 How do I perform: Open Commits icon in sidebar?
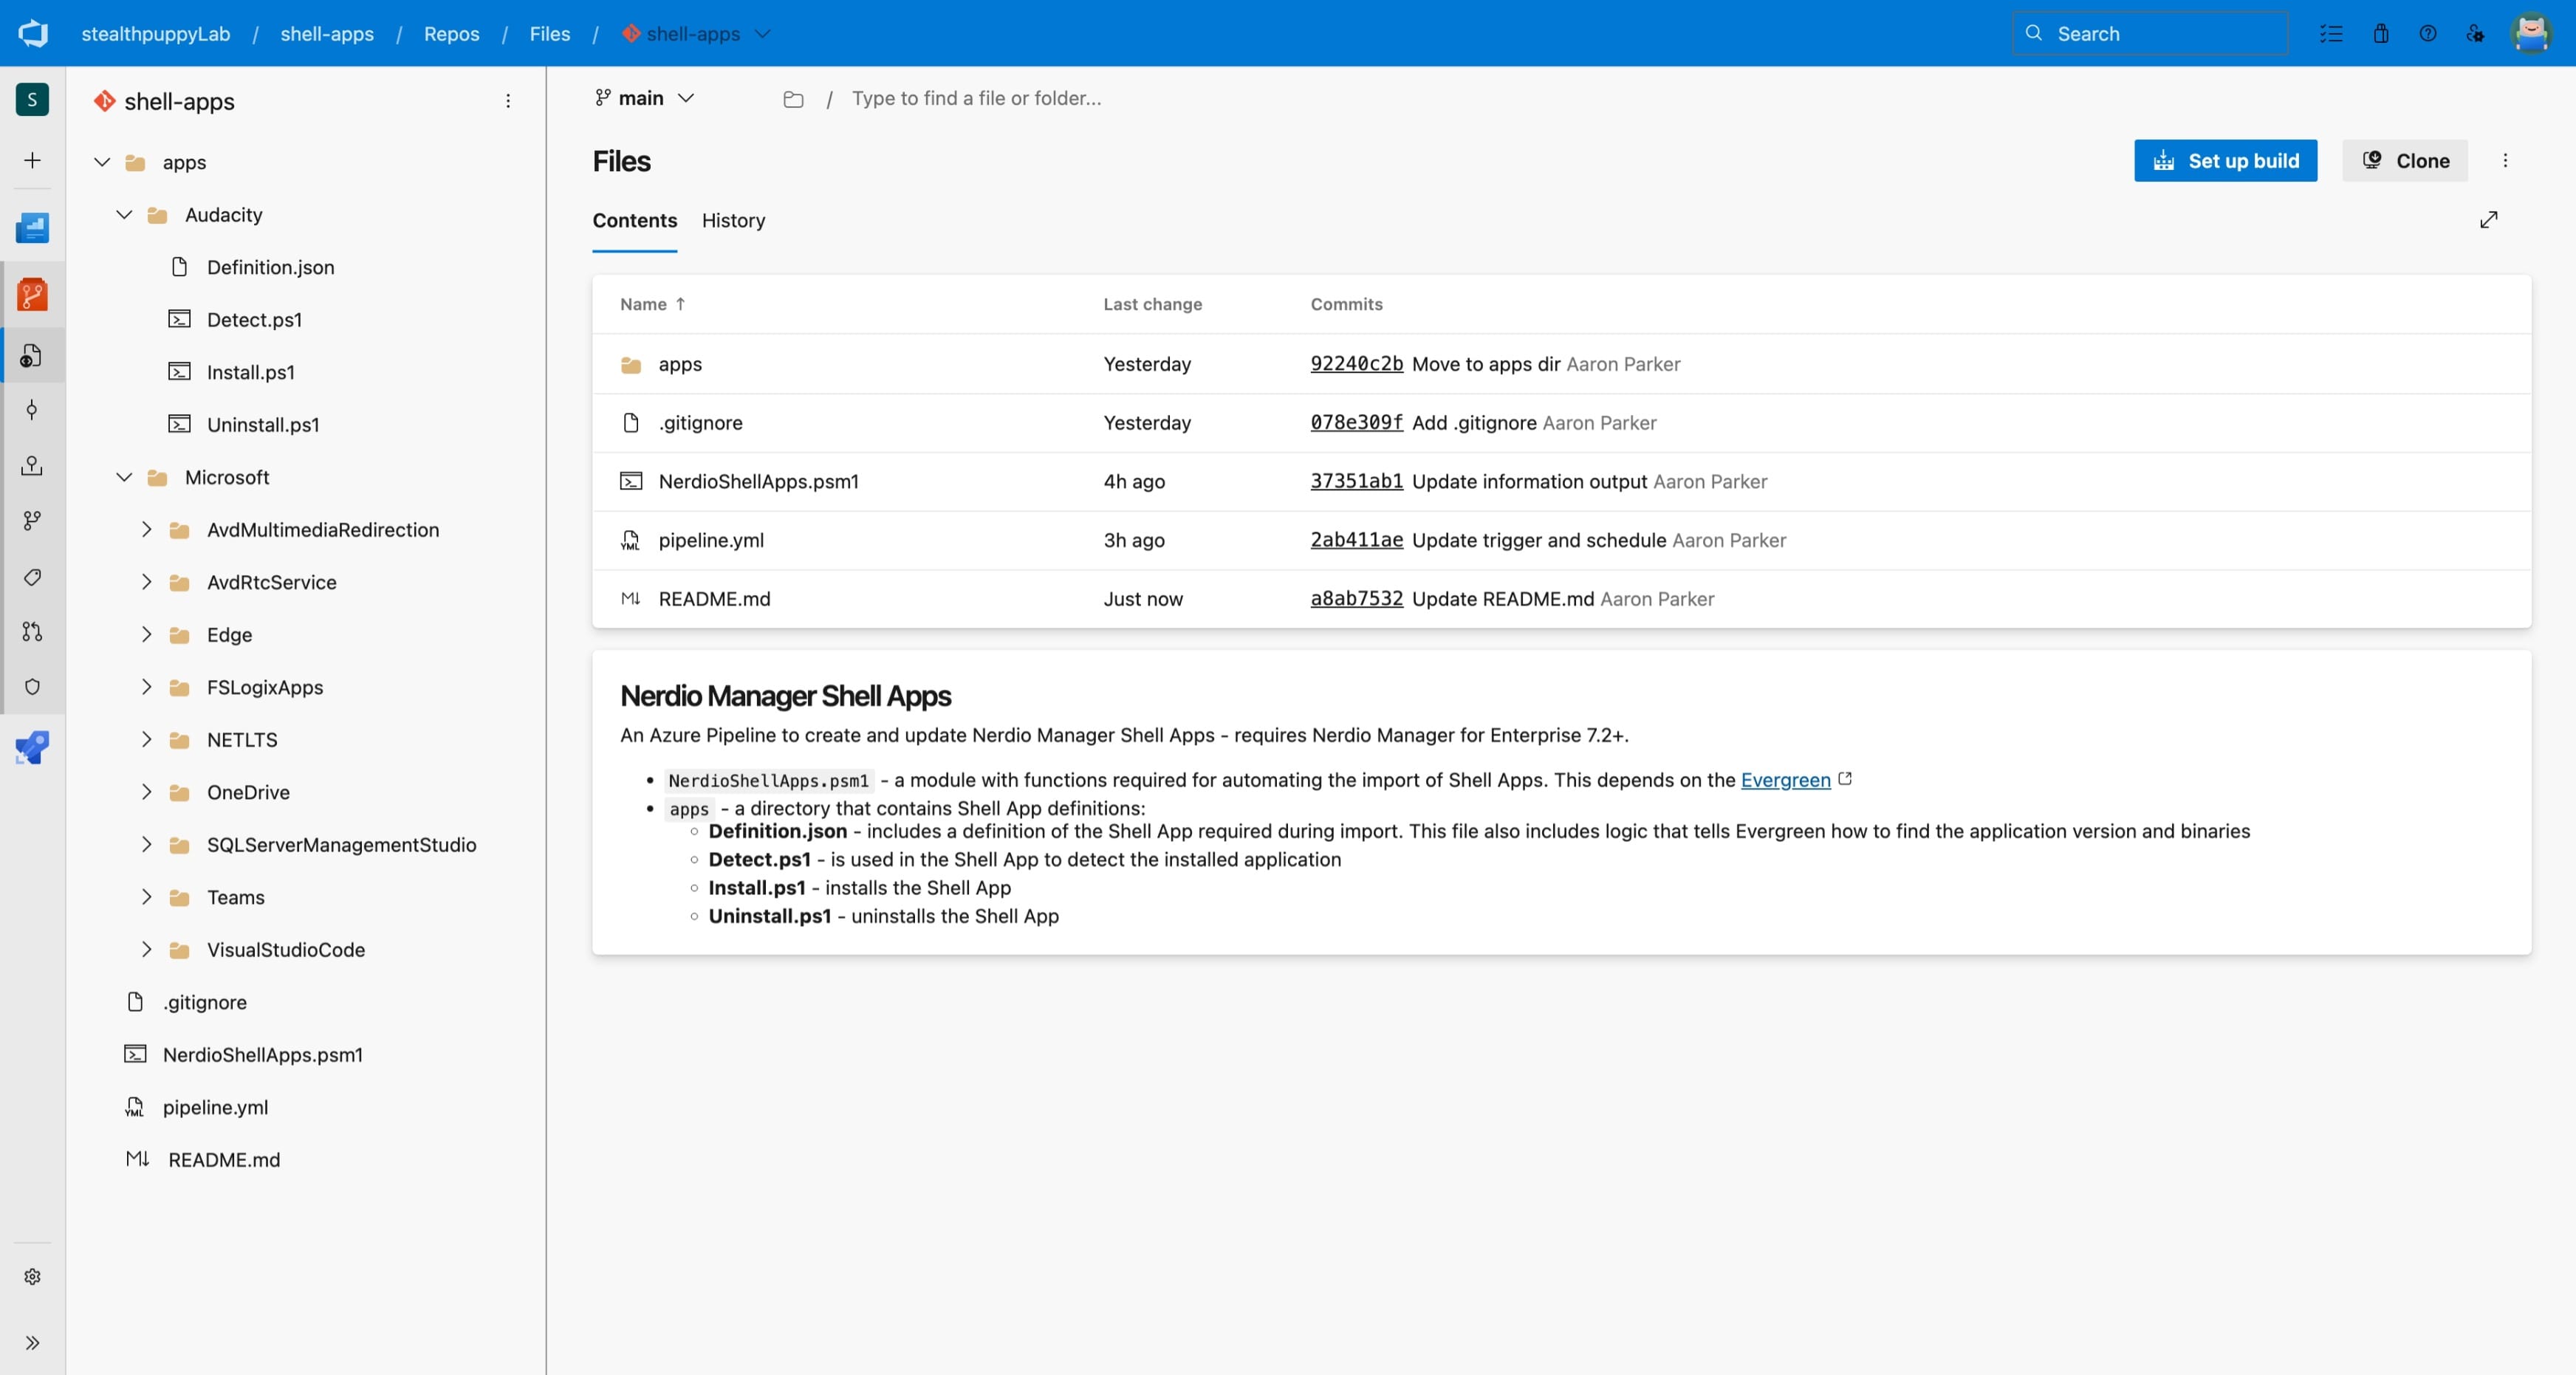tap(32, 409)
